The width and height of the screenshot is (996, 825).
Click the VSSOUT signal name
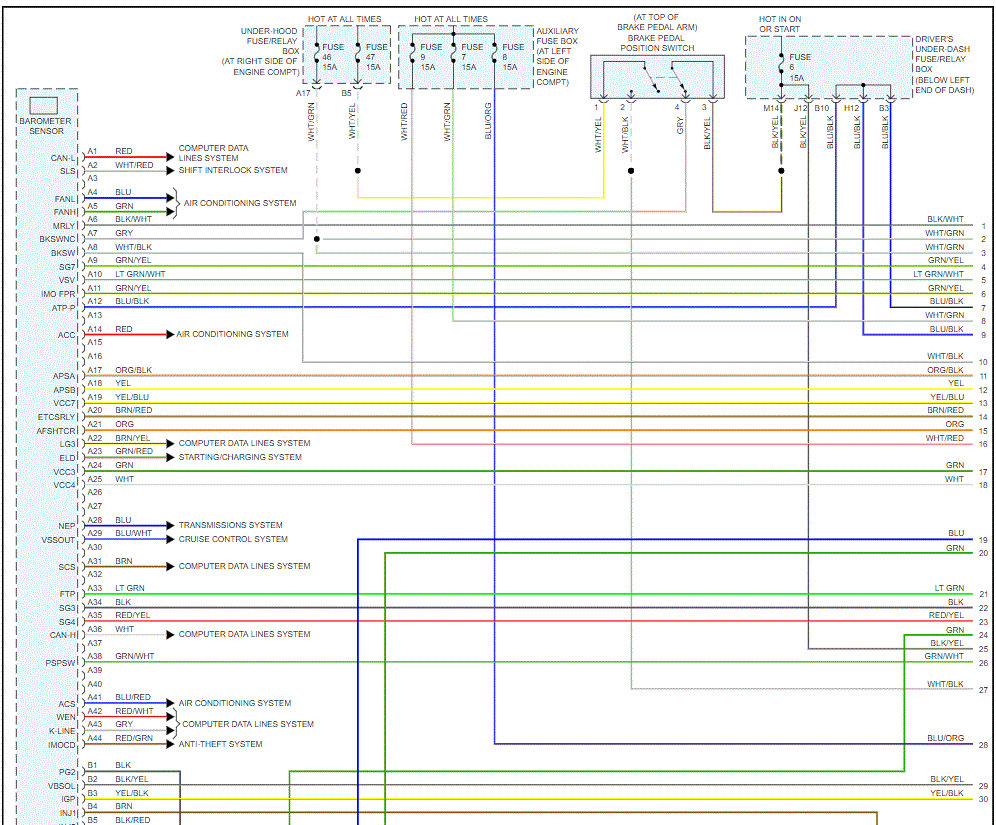point(58,540)
